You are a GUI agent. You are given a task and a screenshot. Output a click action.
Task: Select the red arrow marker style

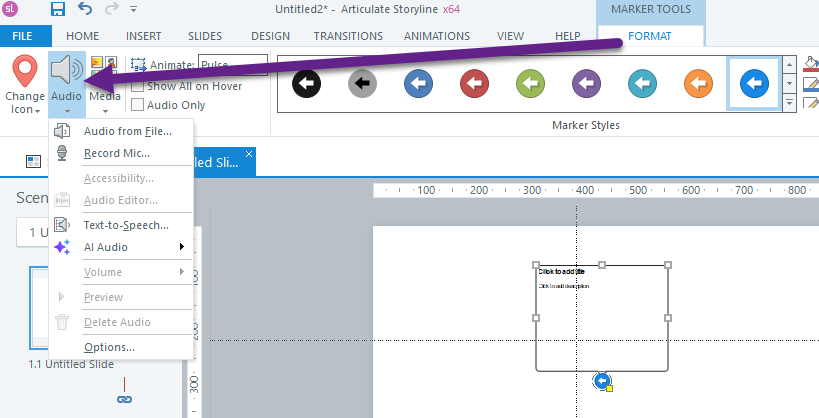point(474,84)
